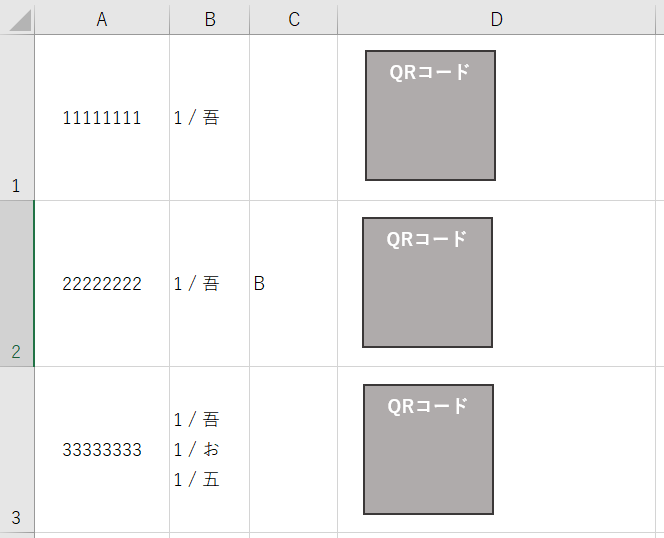Screen dimensions: 664x538
Task: Click cell B2 with text 1 / 吾
Action: (210, 284)
